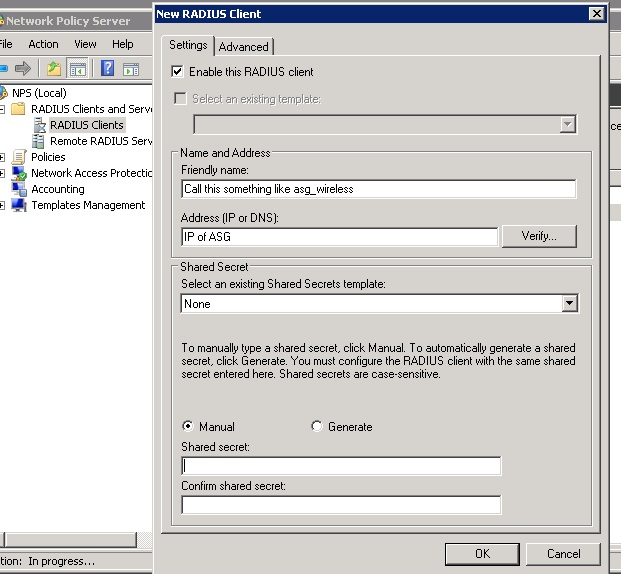Viewport: 621px width, 574px height.
Task: Select the Policies tree node
Action: pyautogui.click(x=48, y=157)
